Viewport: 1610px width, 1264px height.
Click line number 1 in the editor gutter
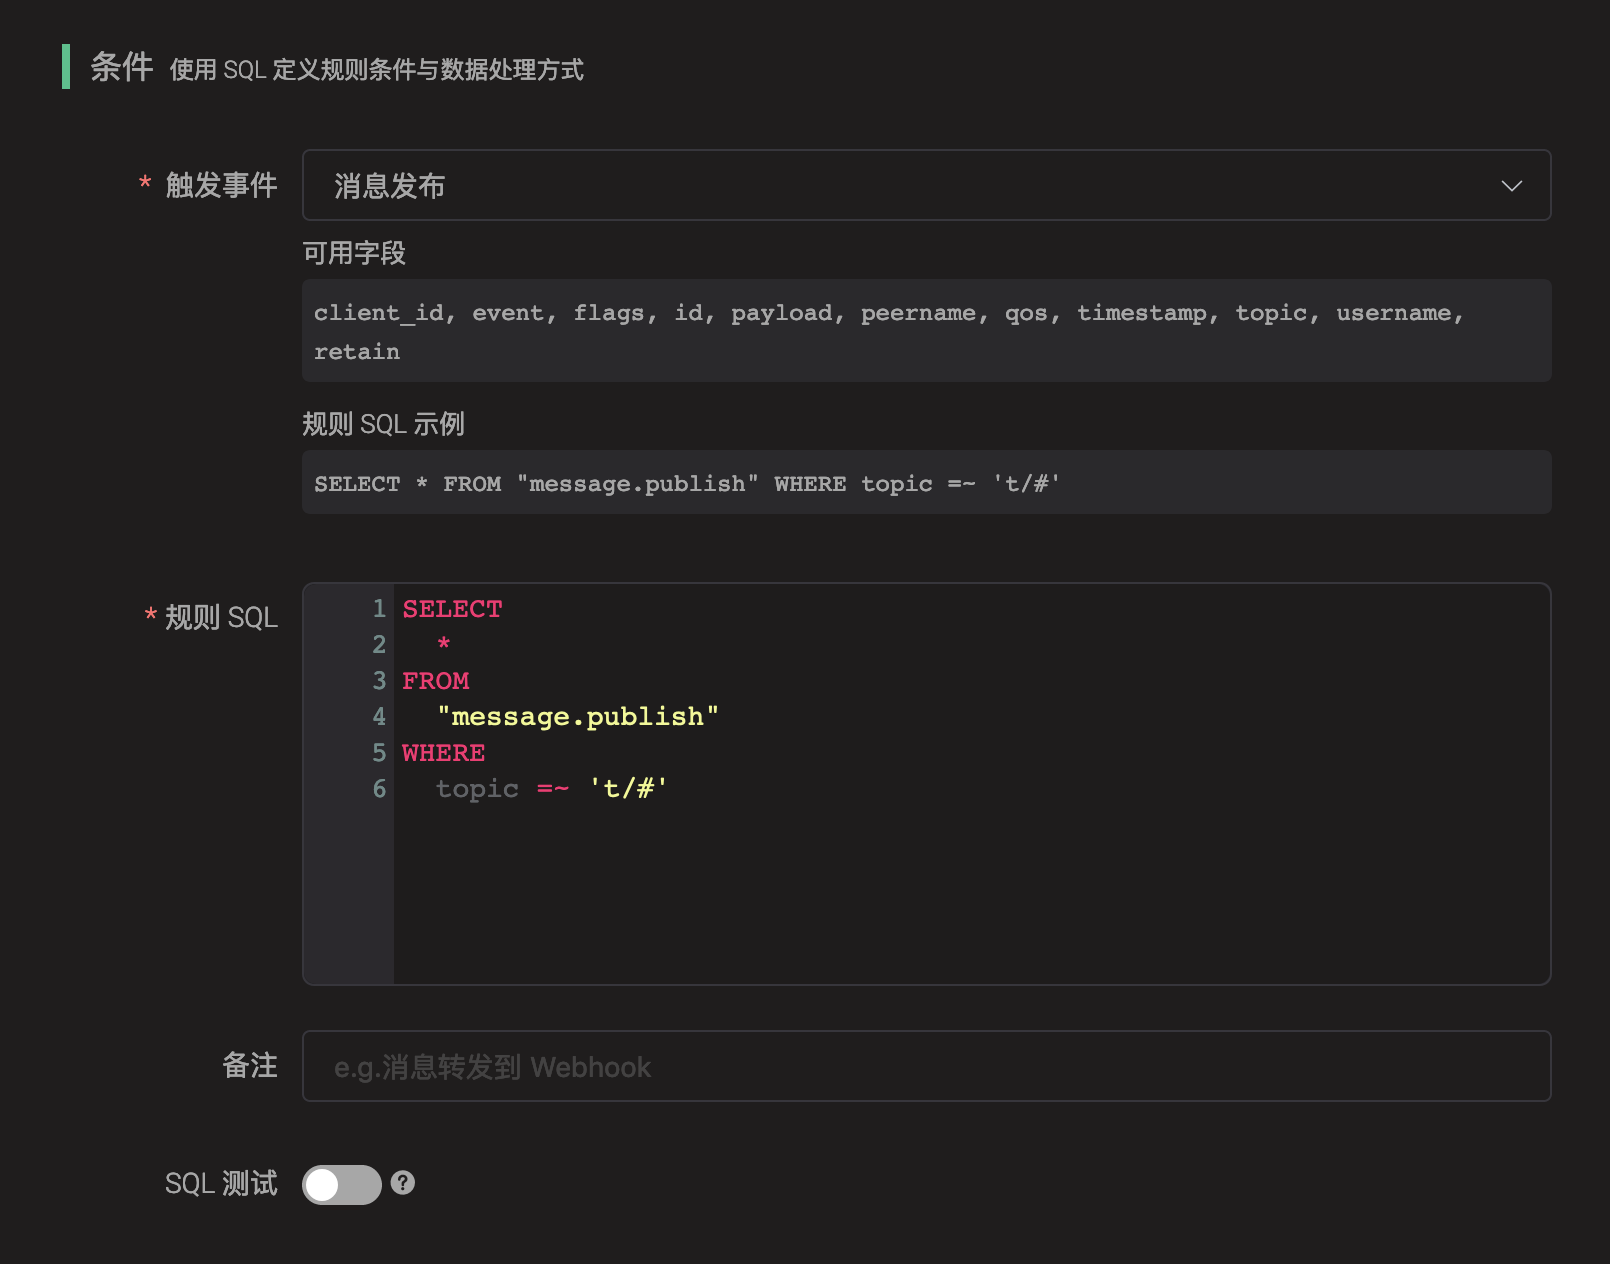click(379, 609)
